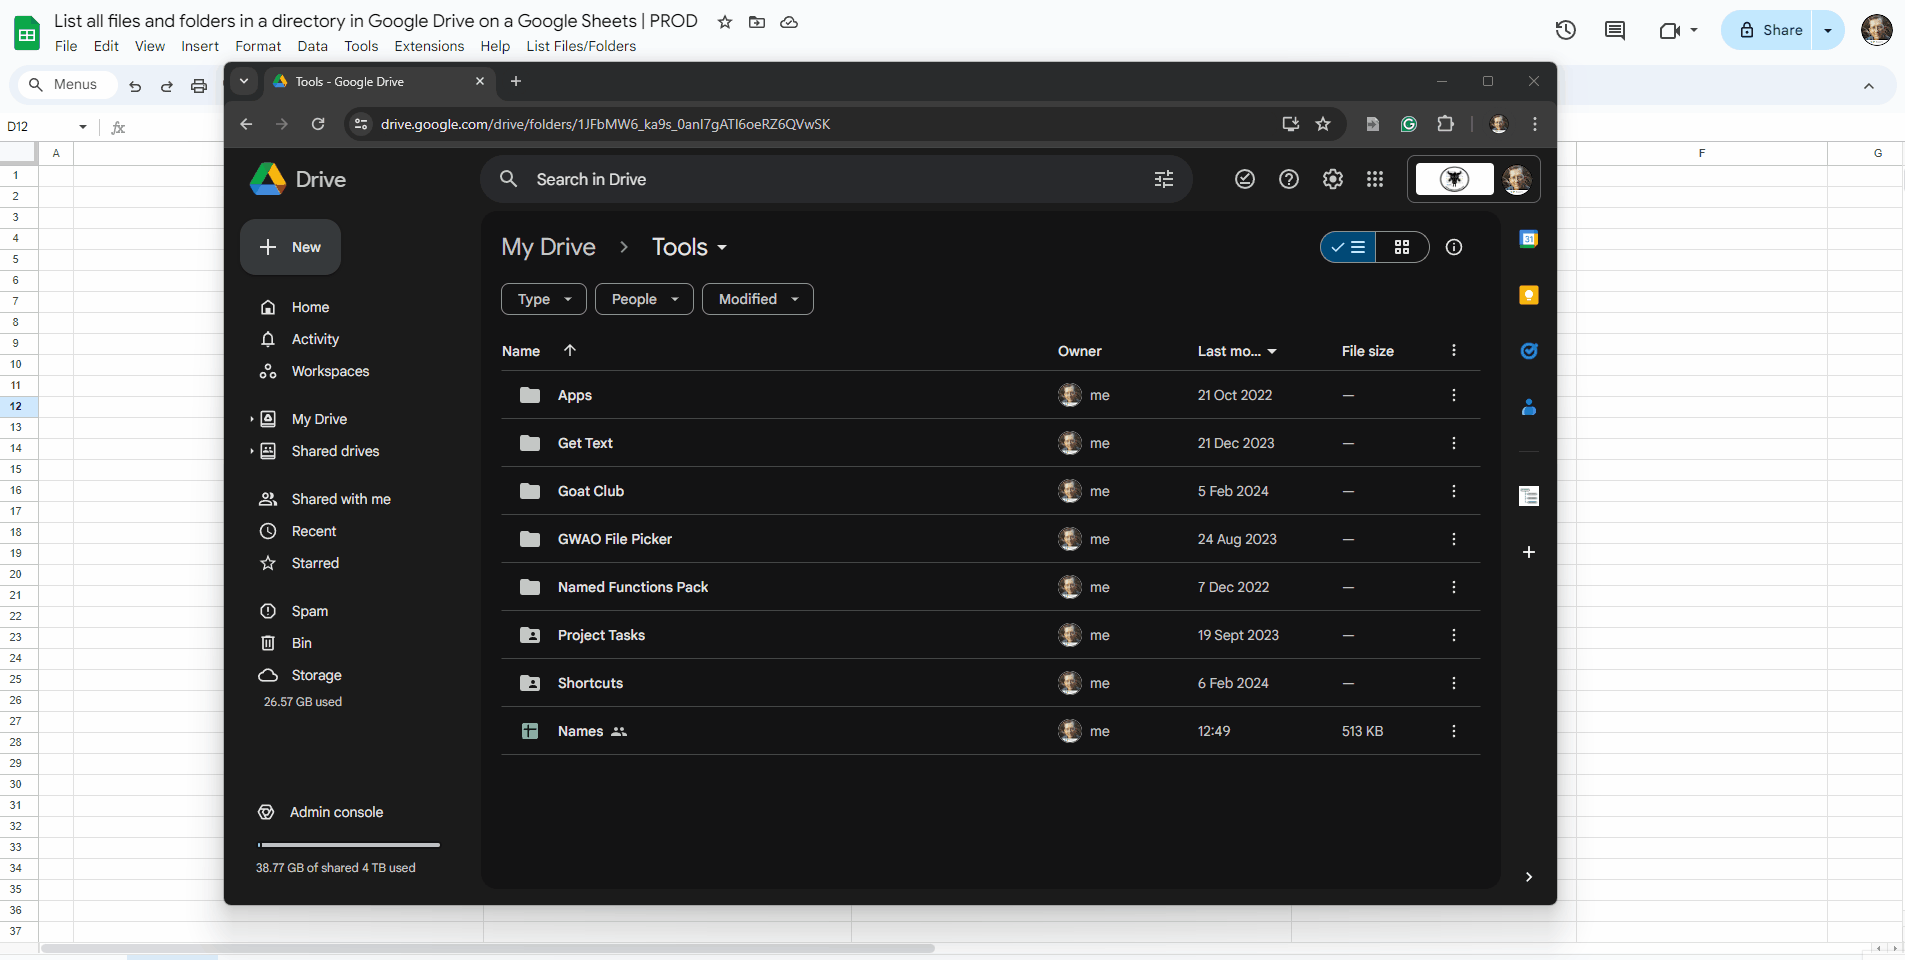Open new Chrome tab with plus button
The height and width of the screenshot is (960, 1905).
coord(516,81)
